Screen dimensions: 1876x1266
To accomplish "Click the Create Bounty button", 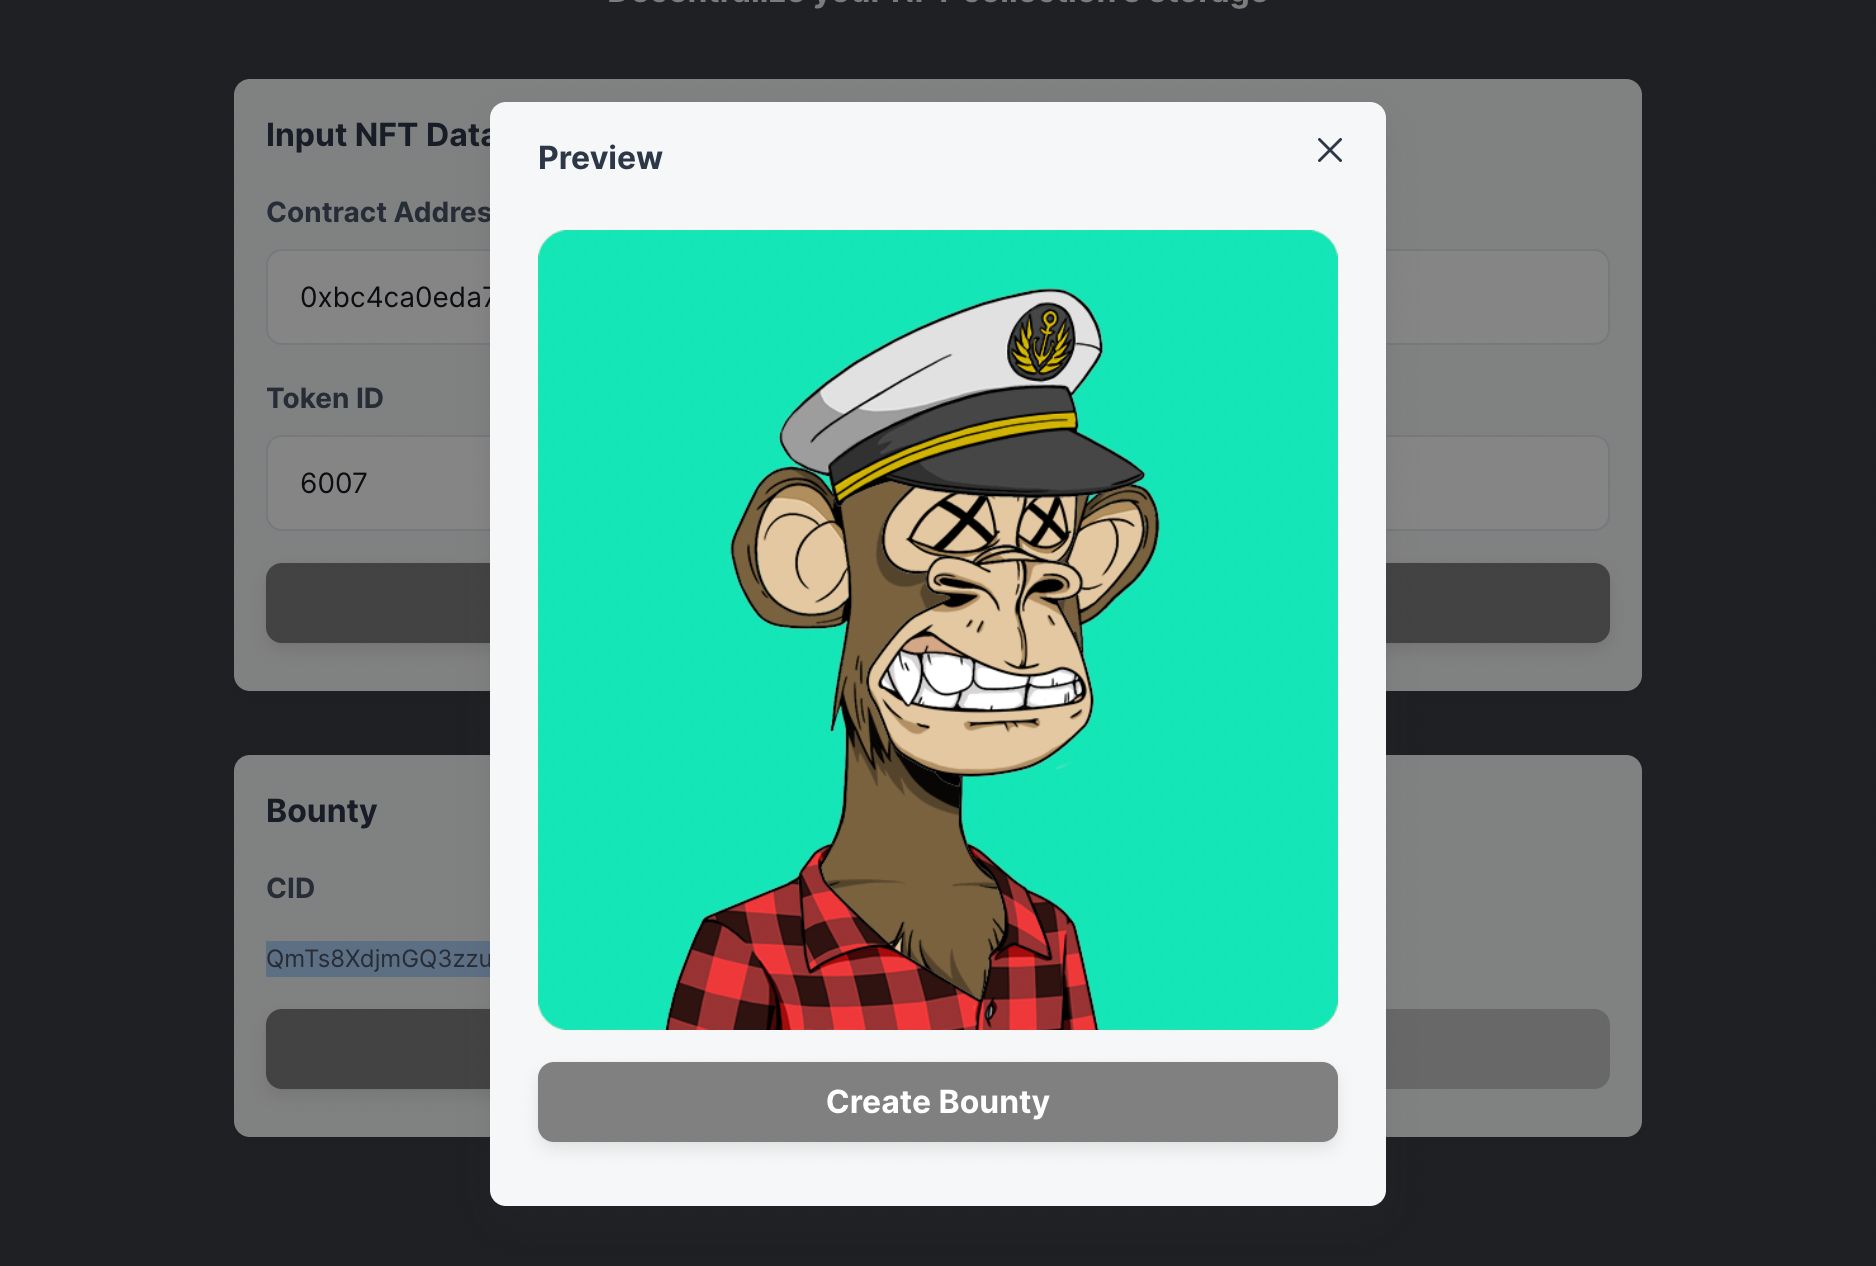I will [937, 1102].
